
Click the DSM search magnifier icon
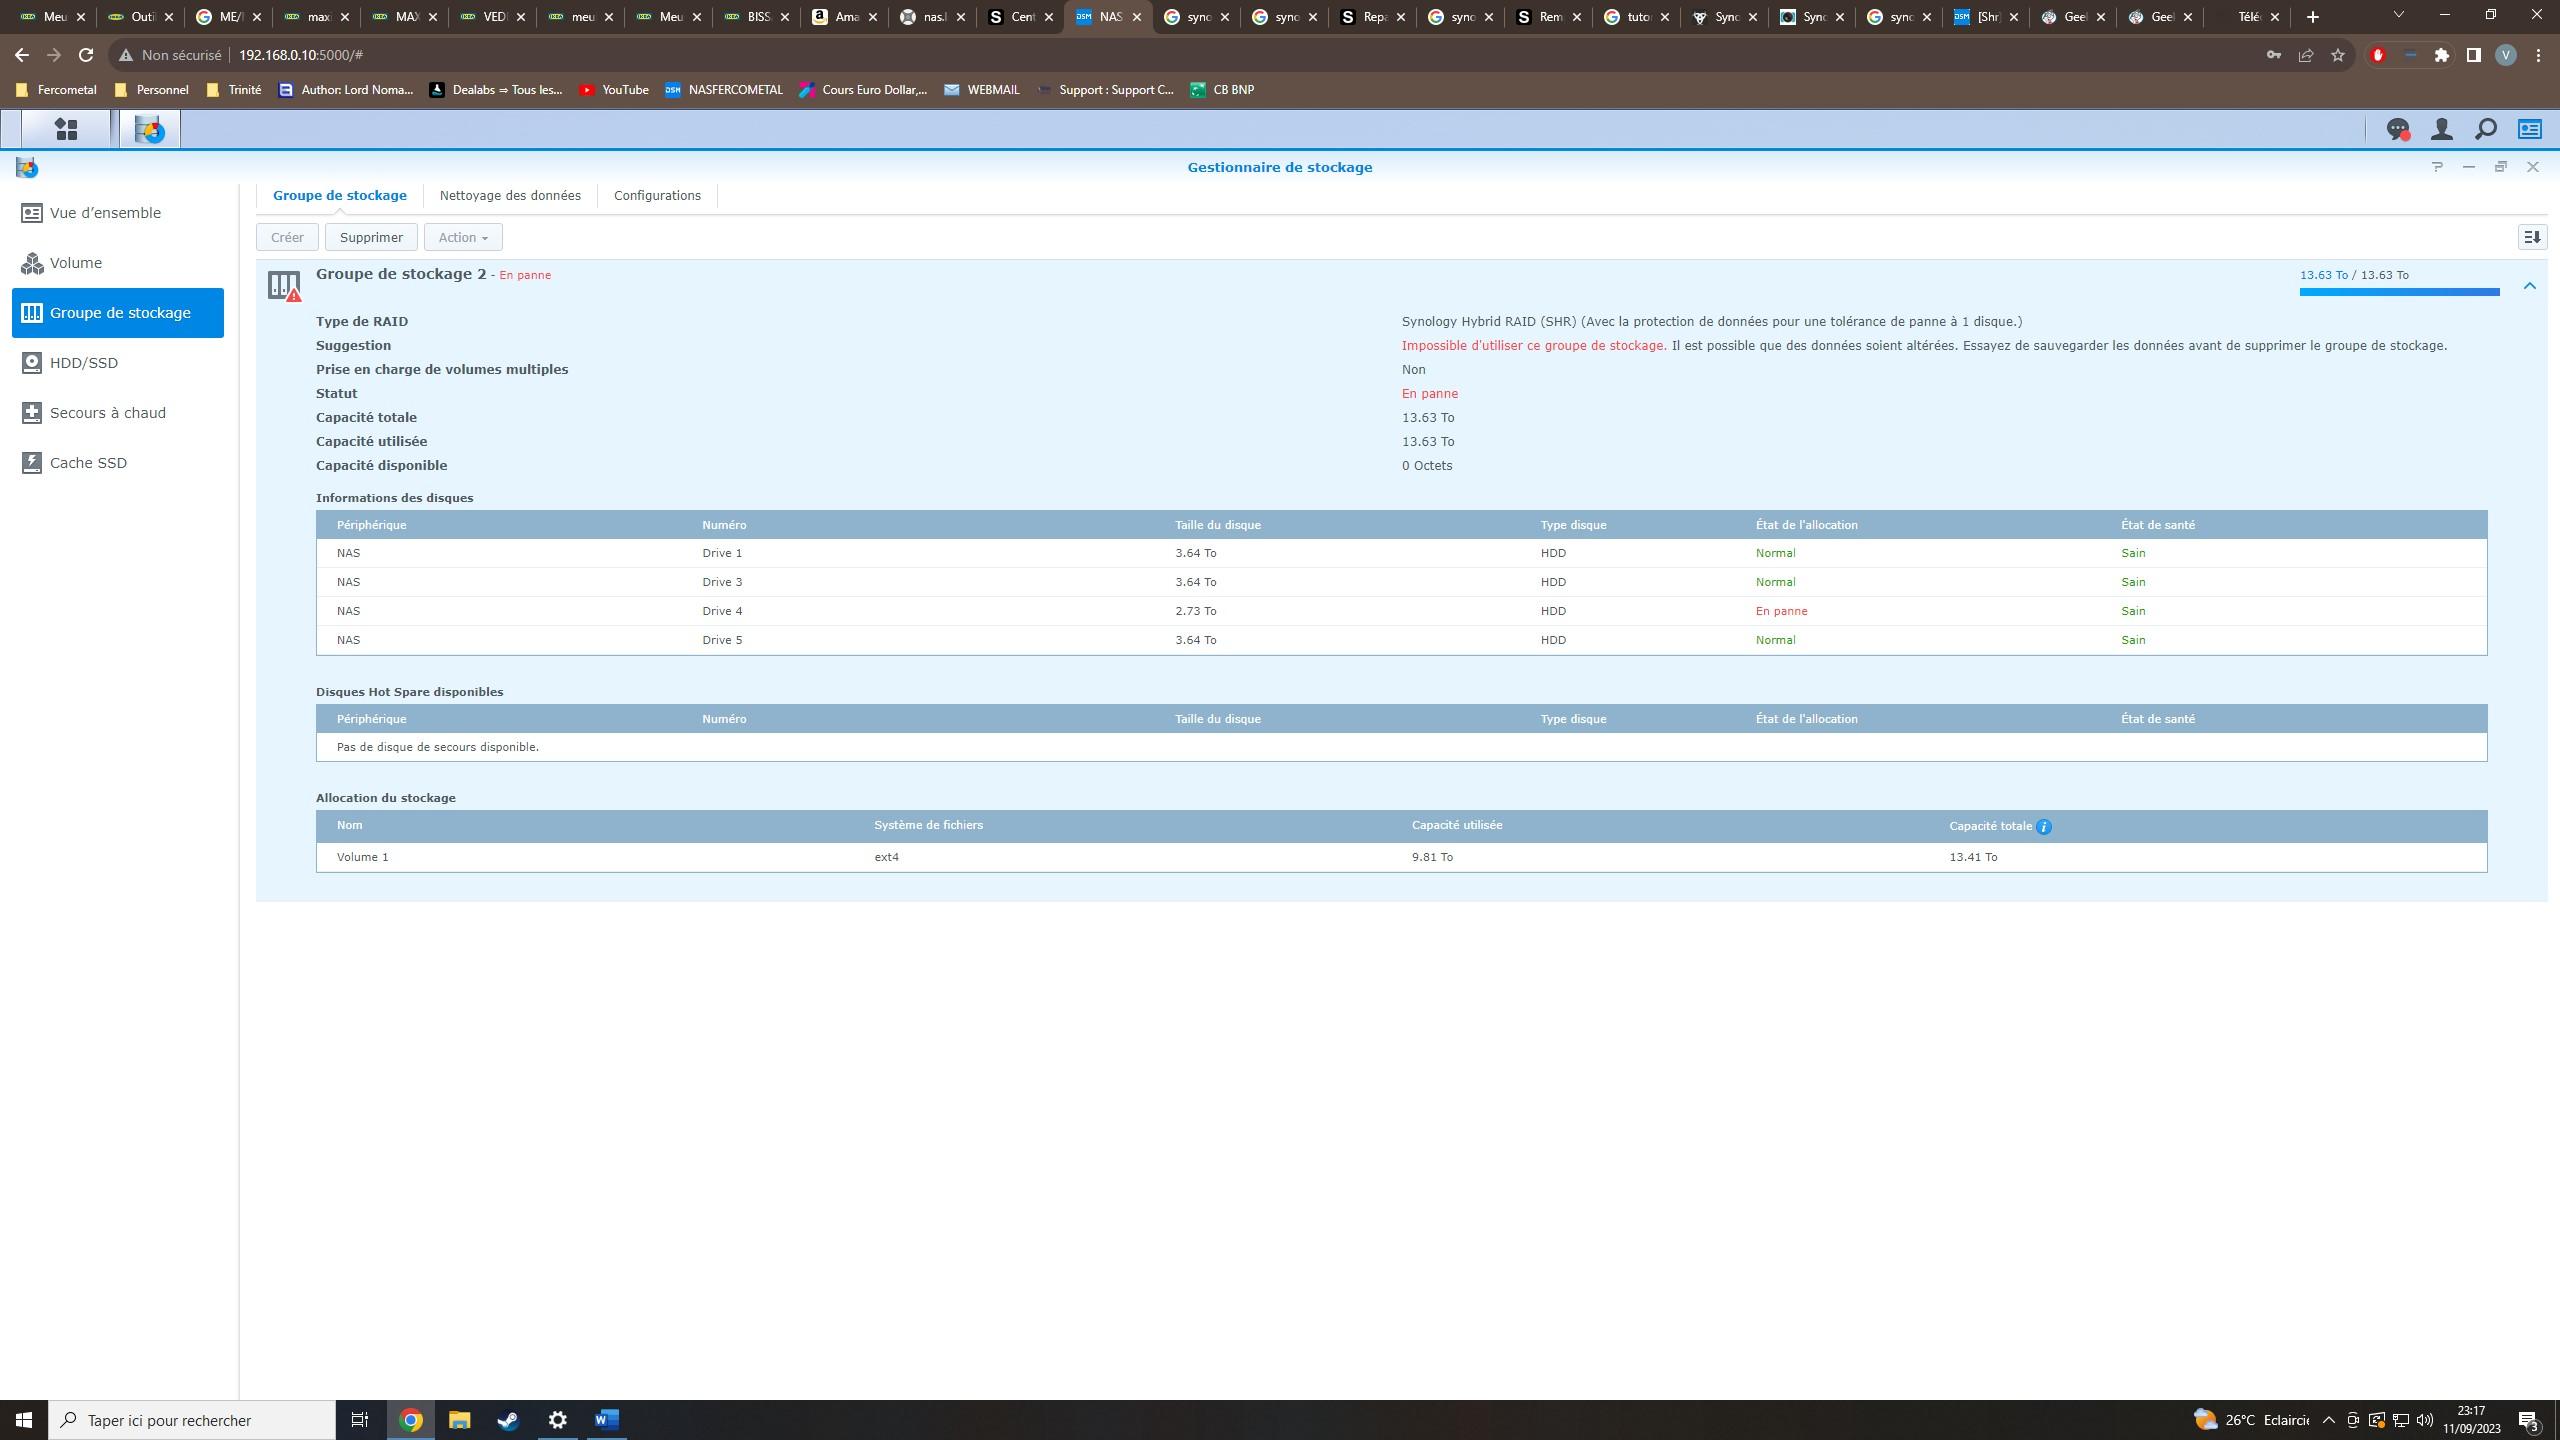click(x=2485, y=129)
